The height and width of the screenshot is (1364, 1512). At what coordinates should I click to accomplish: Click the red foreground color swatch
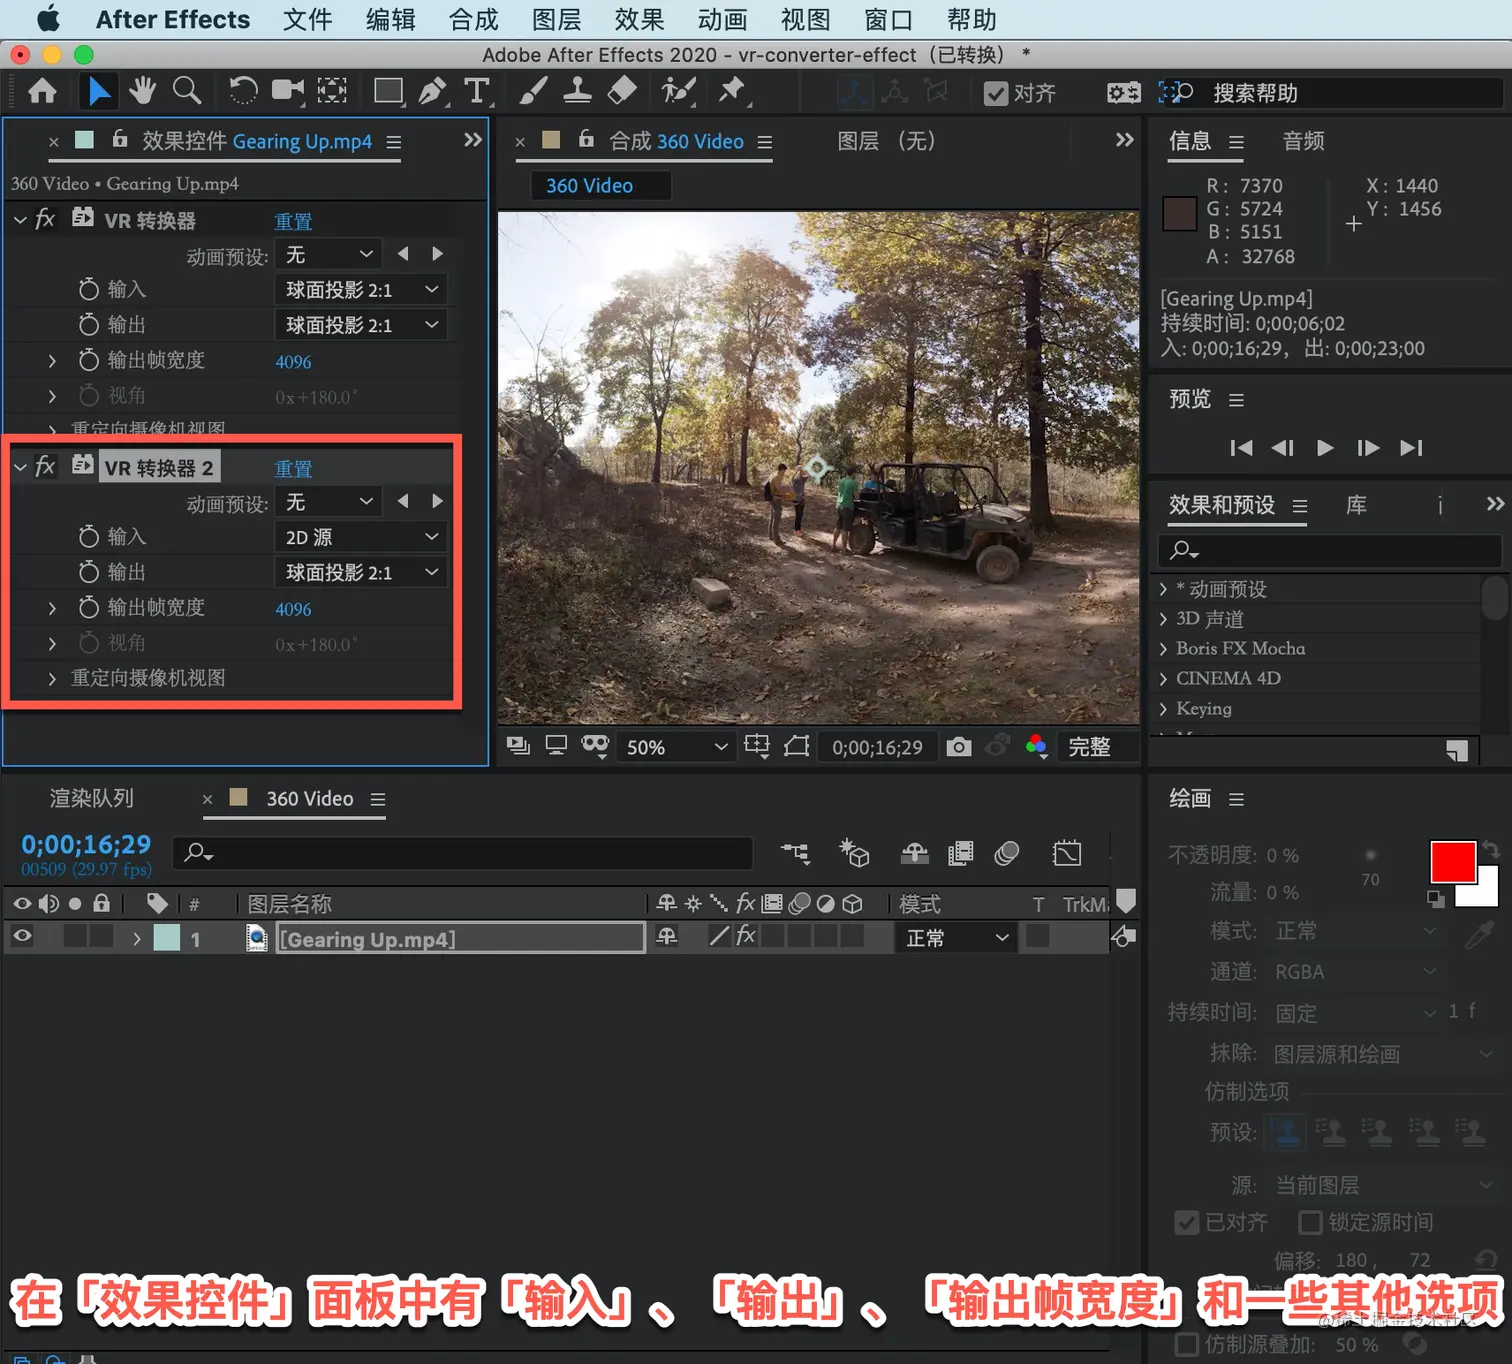(x=1453, y=862)
